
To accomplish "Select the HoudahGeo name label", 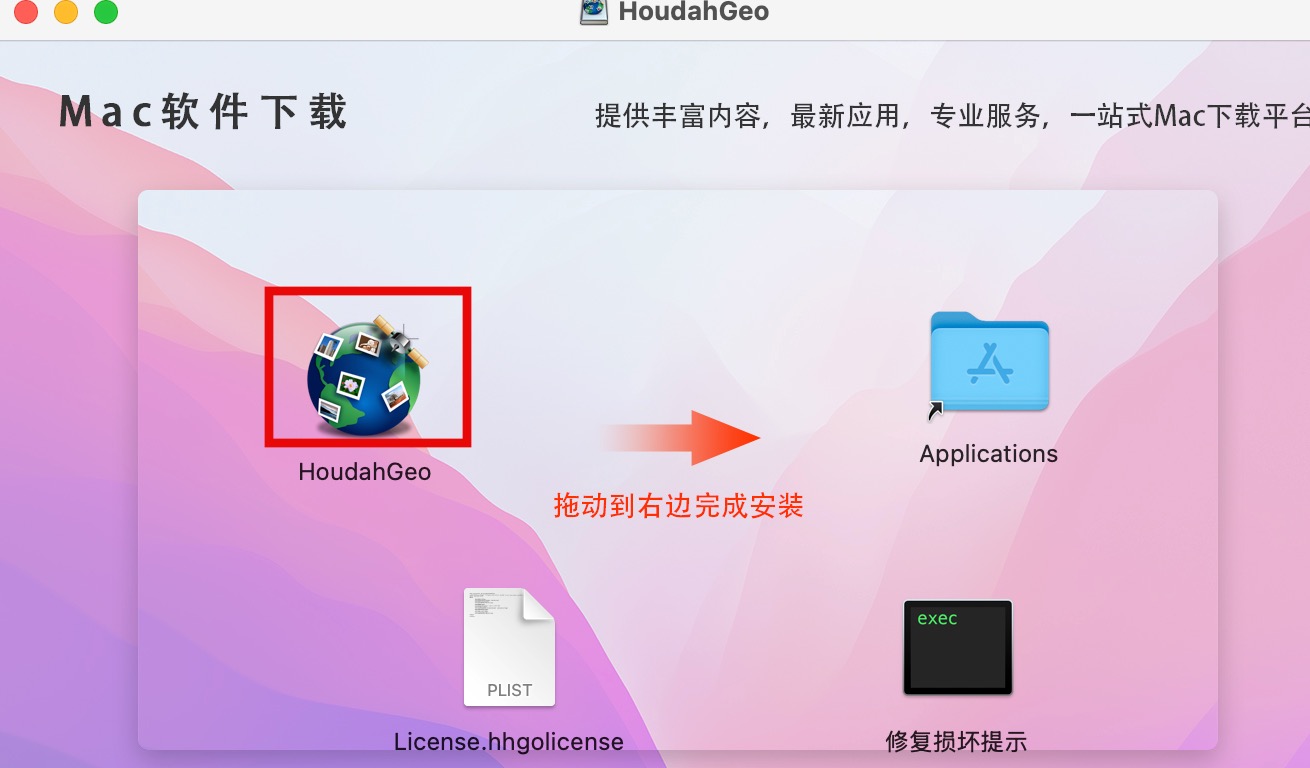I will 365,471.
